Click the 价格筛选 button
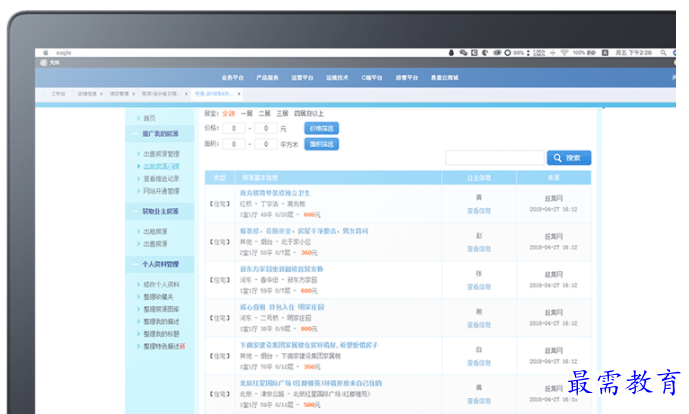Viewport: 689px width, 414px height. tap(322, 128)
